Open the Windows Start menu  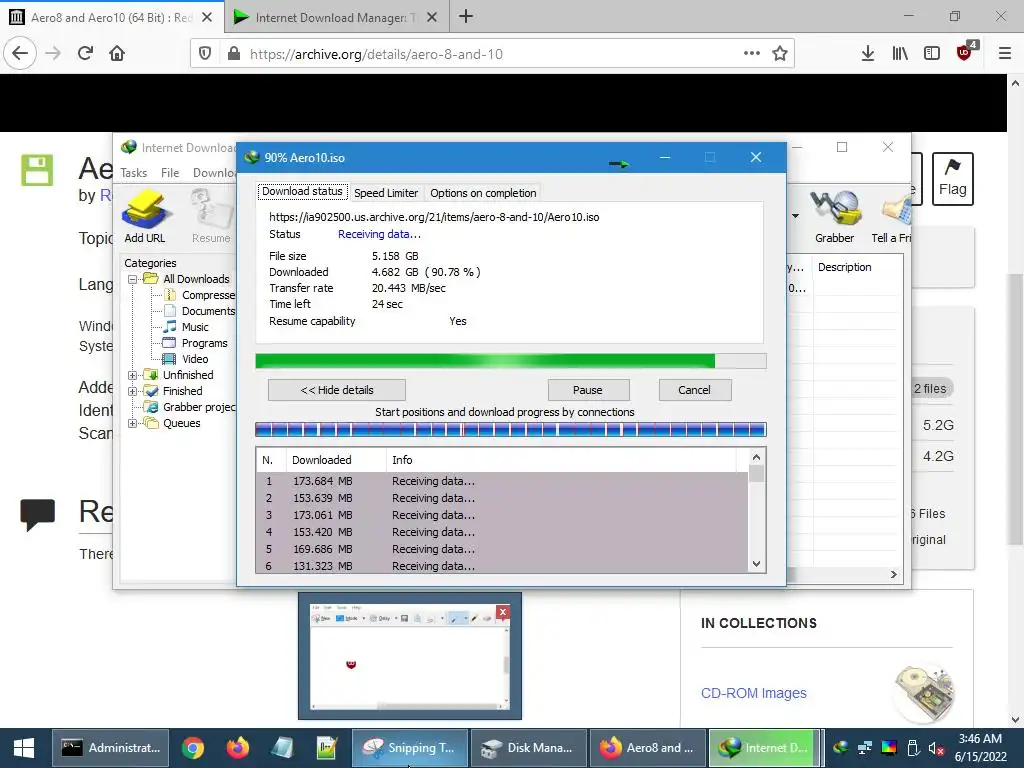24,748
